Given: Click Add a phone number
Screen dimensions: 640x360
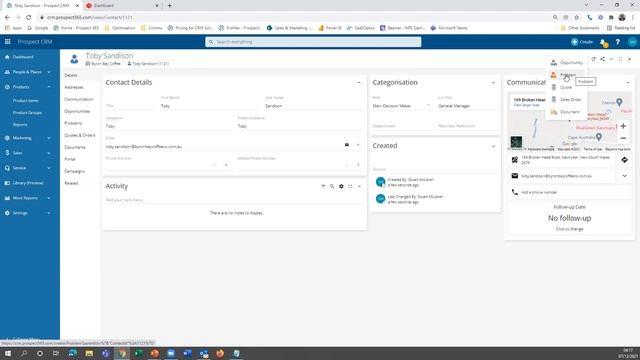Looking at the screenshot, I should click(539, 192).
